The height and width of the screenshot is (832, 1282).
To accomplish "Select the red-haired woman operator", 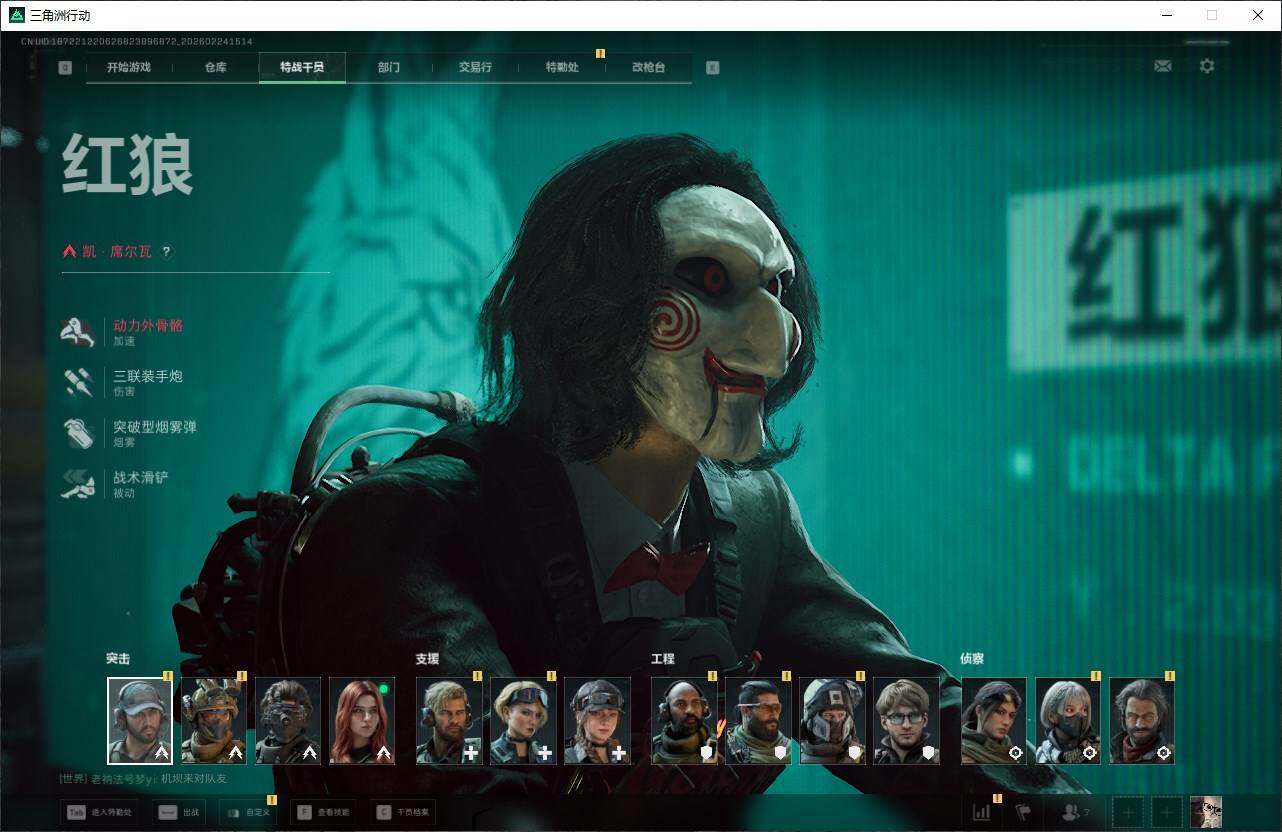I will point(362,721).
